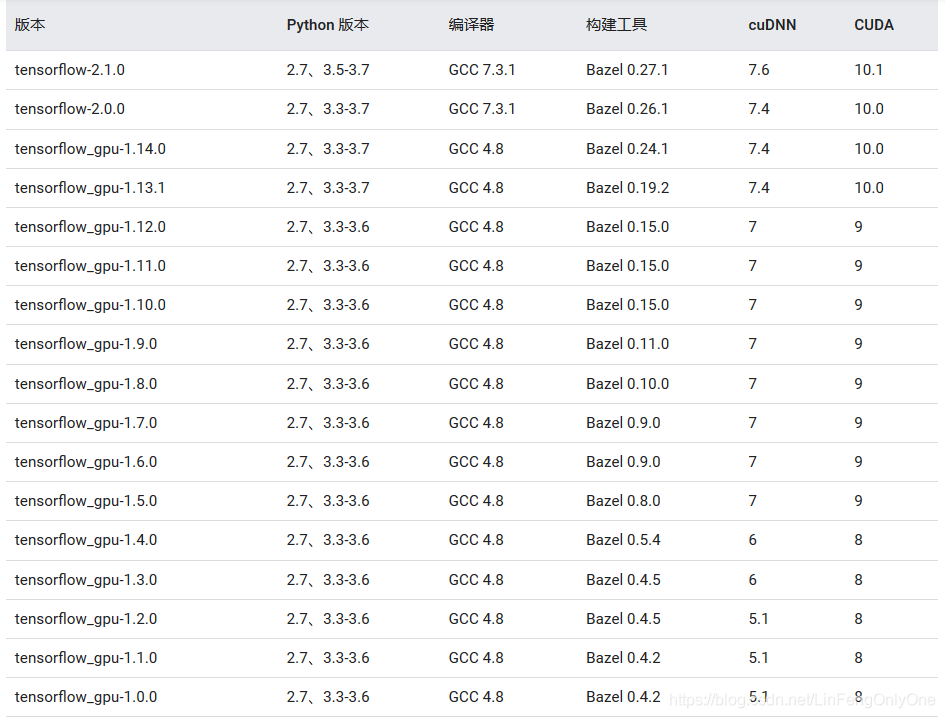This screenshot has height=718, width=945.
Task: Select the tensorflow_gpu-1.14.0 cell
Action: 90,149
